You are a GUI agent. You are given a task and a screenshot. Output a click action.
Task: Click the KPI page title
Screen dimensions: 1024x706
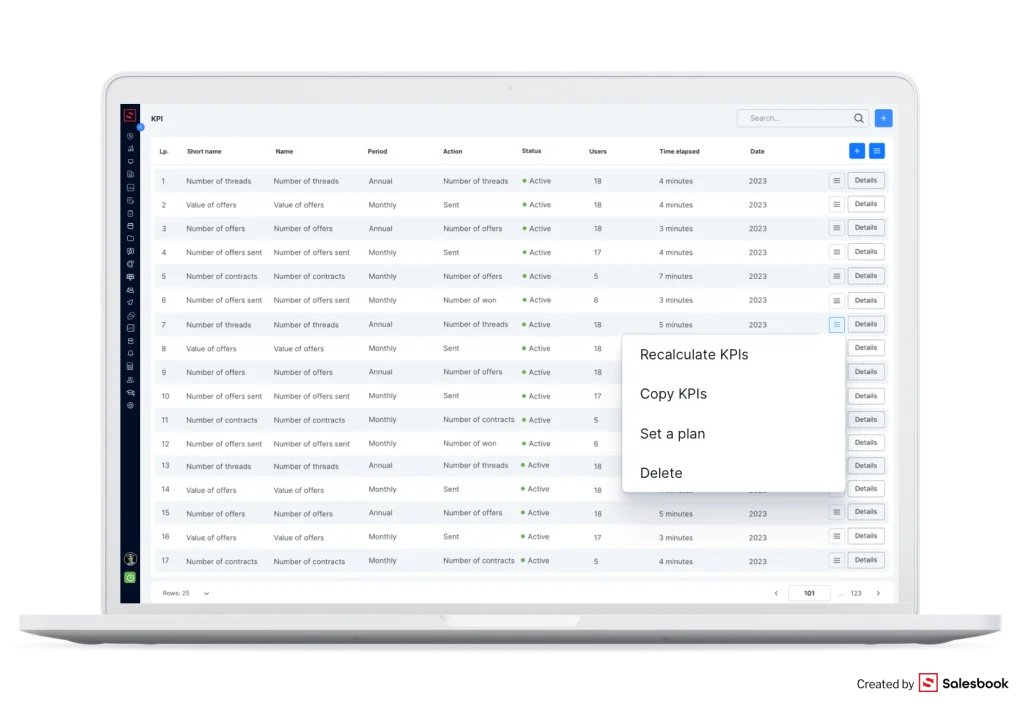pyautogui.click(x=157, y=119)
